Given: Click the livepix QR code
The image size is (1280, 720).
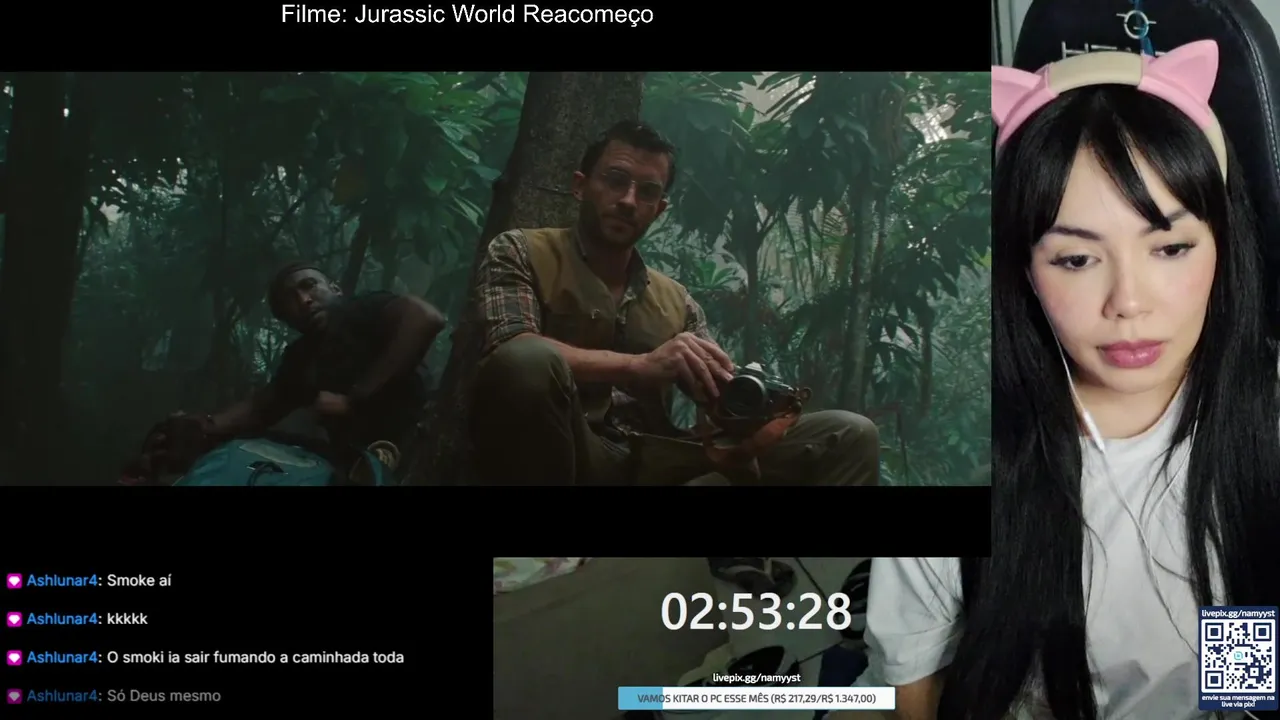Looking at the screenshot, I should [x=1238, y=656].
